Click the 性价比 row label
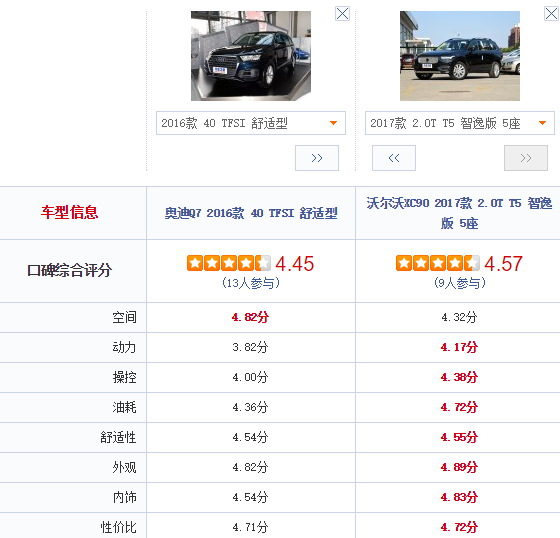 click(x=118, y=527)
